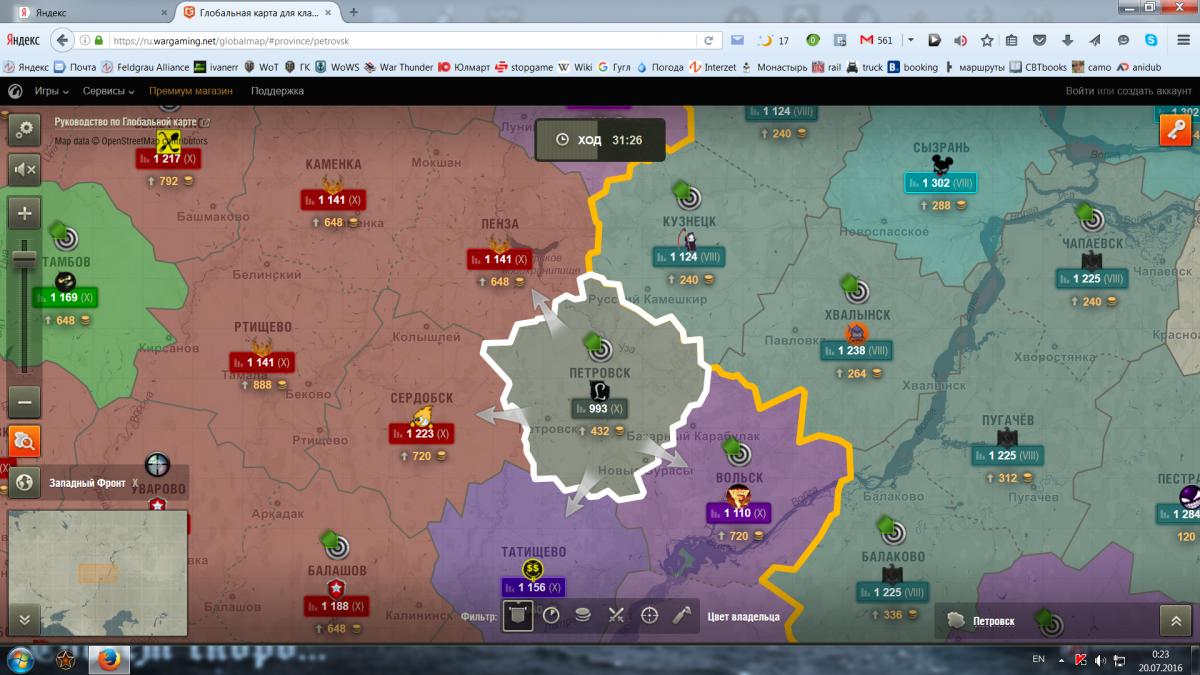
Task: Open the Монастырь bookmark
Action: pos(775,67)
